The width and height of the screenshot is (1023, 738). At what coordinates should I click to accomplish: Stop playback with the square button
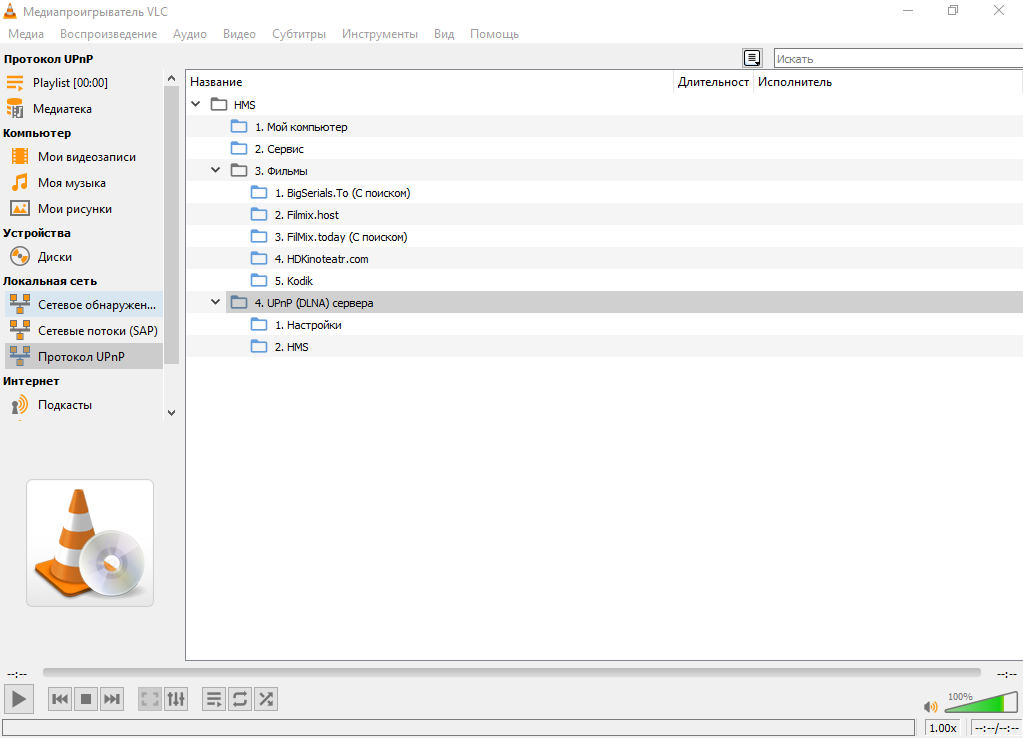(x=85, y=700)
